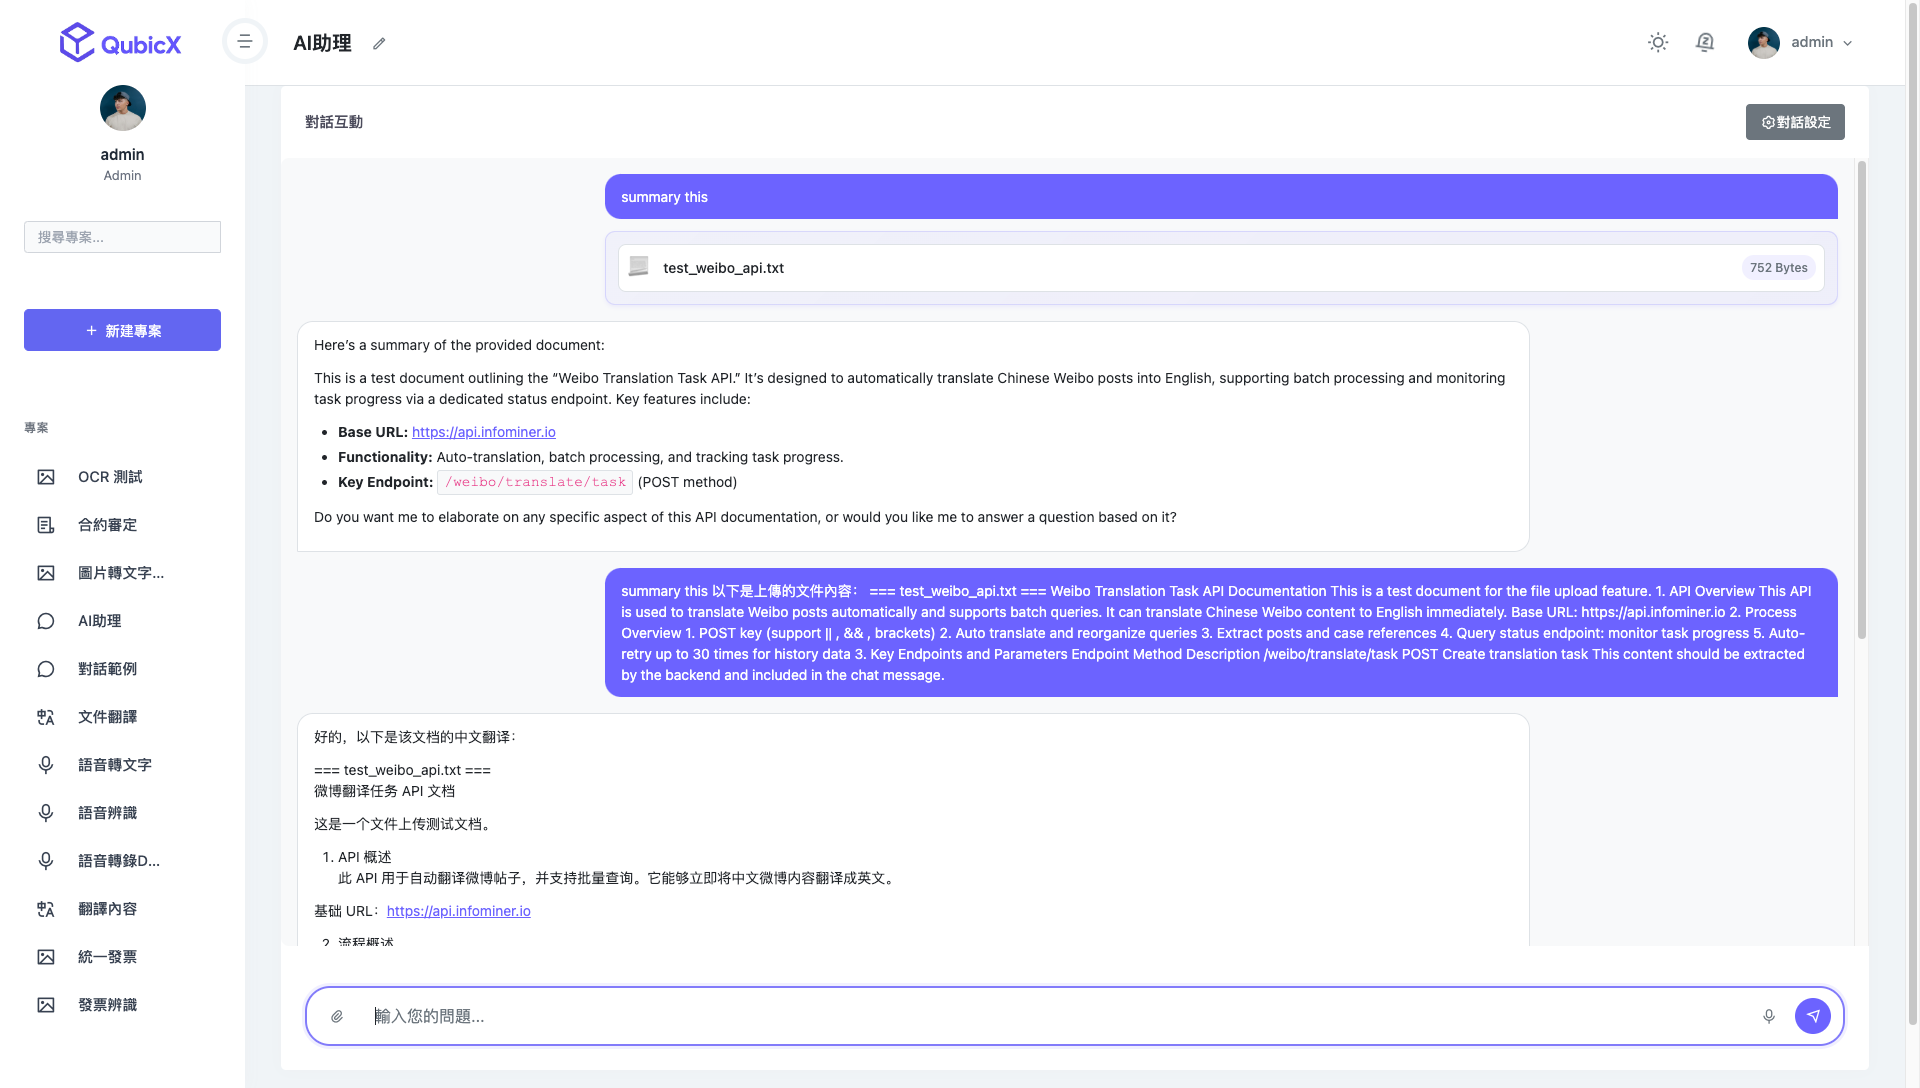Click the 對話互動 panel heading
Screen dimensions: 1920x1088
(x=334, y=122)
